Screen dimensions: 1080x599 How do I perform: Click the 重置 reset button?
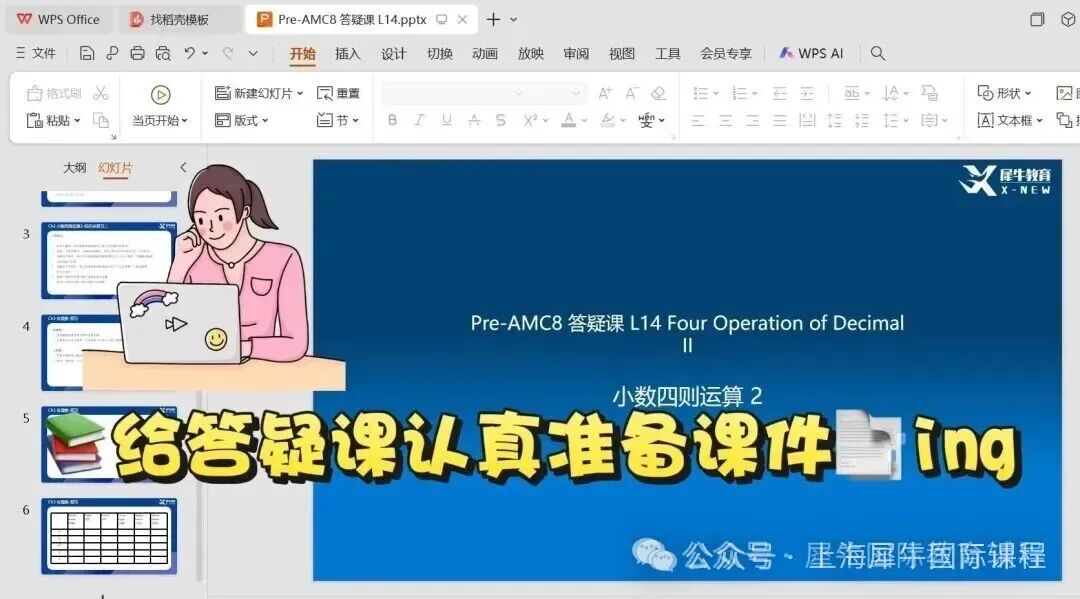click(340, 93)
